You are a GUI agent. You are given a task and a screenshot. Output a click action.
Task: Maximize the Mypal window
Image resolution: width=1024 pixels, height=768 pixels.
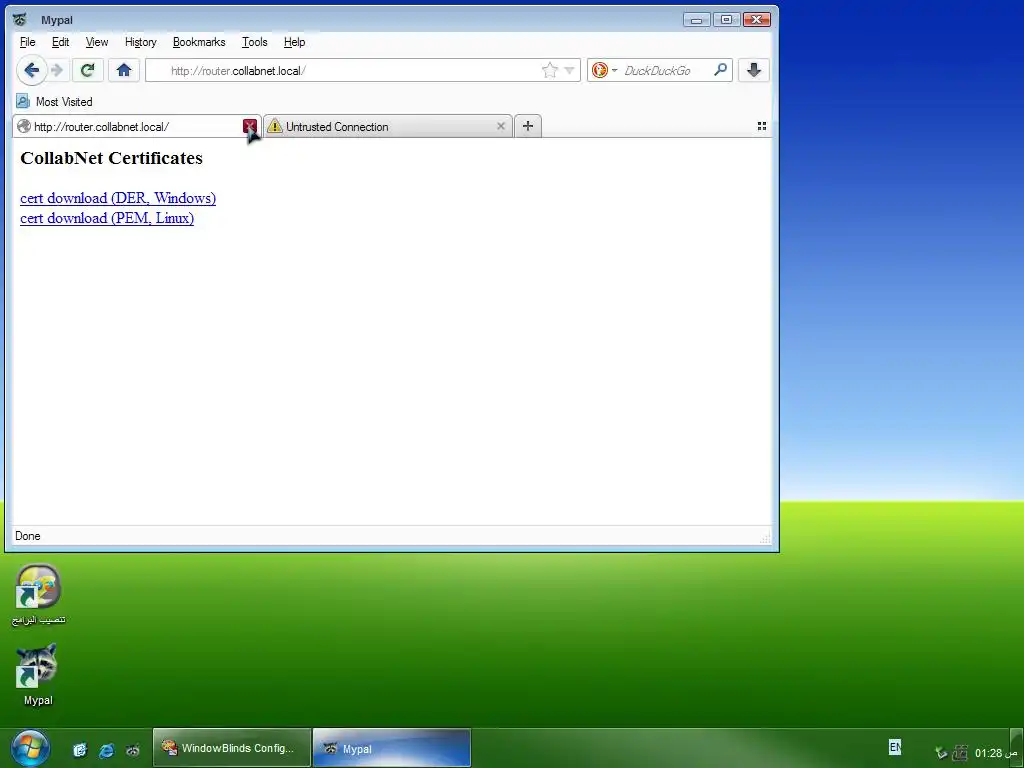click(x=726, y=20)
